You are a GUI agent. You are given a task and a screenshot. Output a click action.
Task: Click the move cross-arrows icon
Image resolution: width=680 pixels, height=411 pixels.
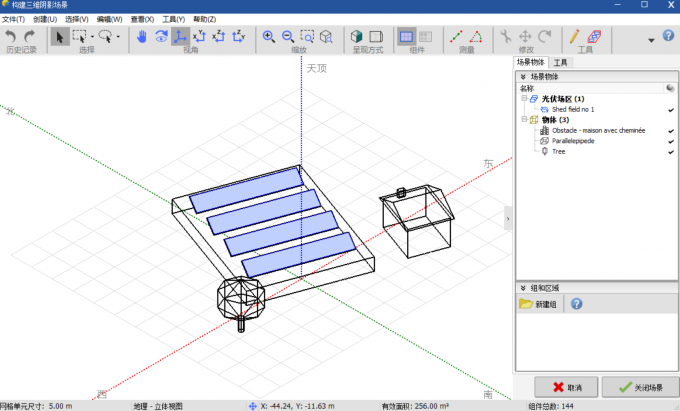[x=526, y=37]
